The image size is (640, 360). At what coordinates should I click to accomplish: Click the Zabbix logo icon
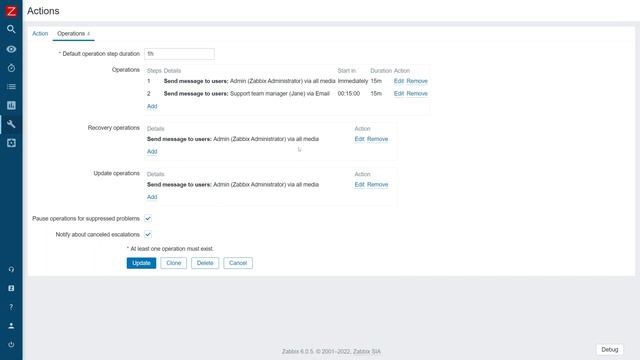pyautogui.click(x=11, y=11)
